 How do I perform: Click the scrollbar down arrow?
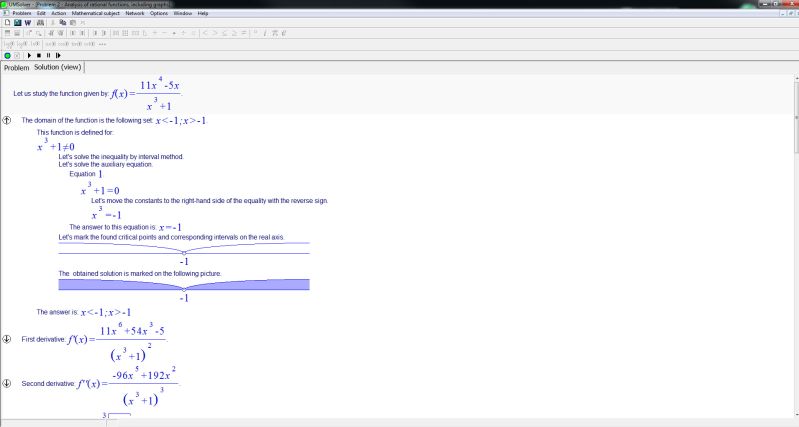pyautogui.click(x=796, y=415)
